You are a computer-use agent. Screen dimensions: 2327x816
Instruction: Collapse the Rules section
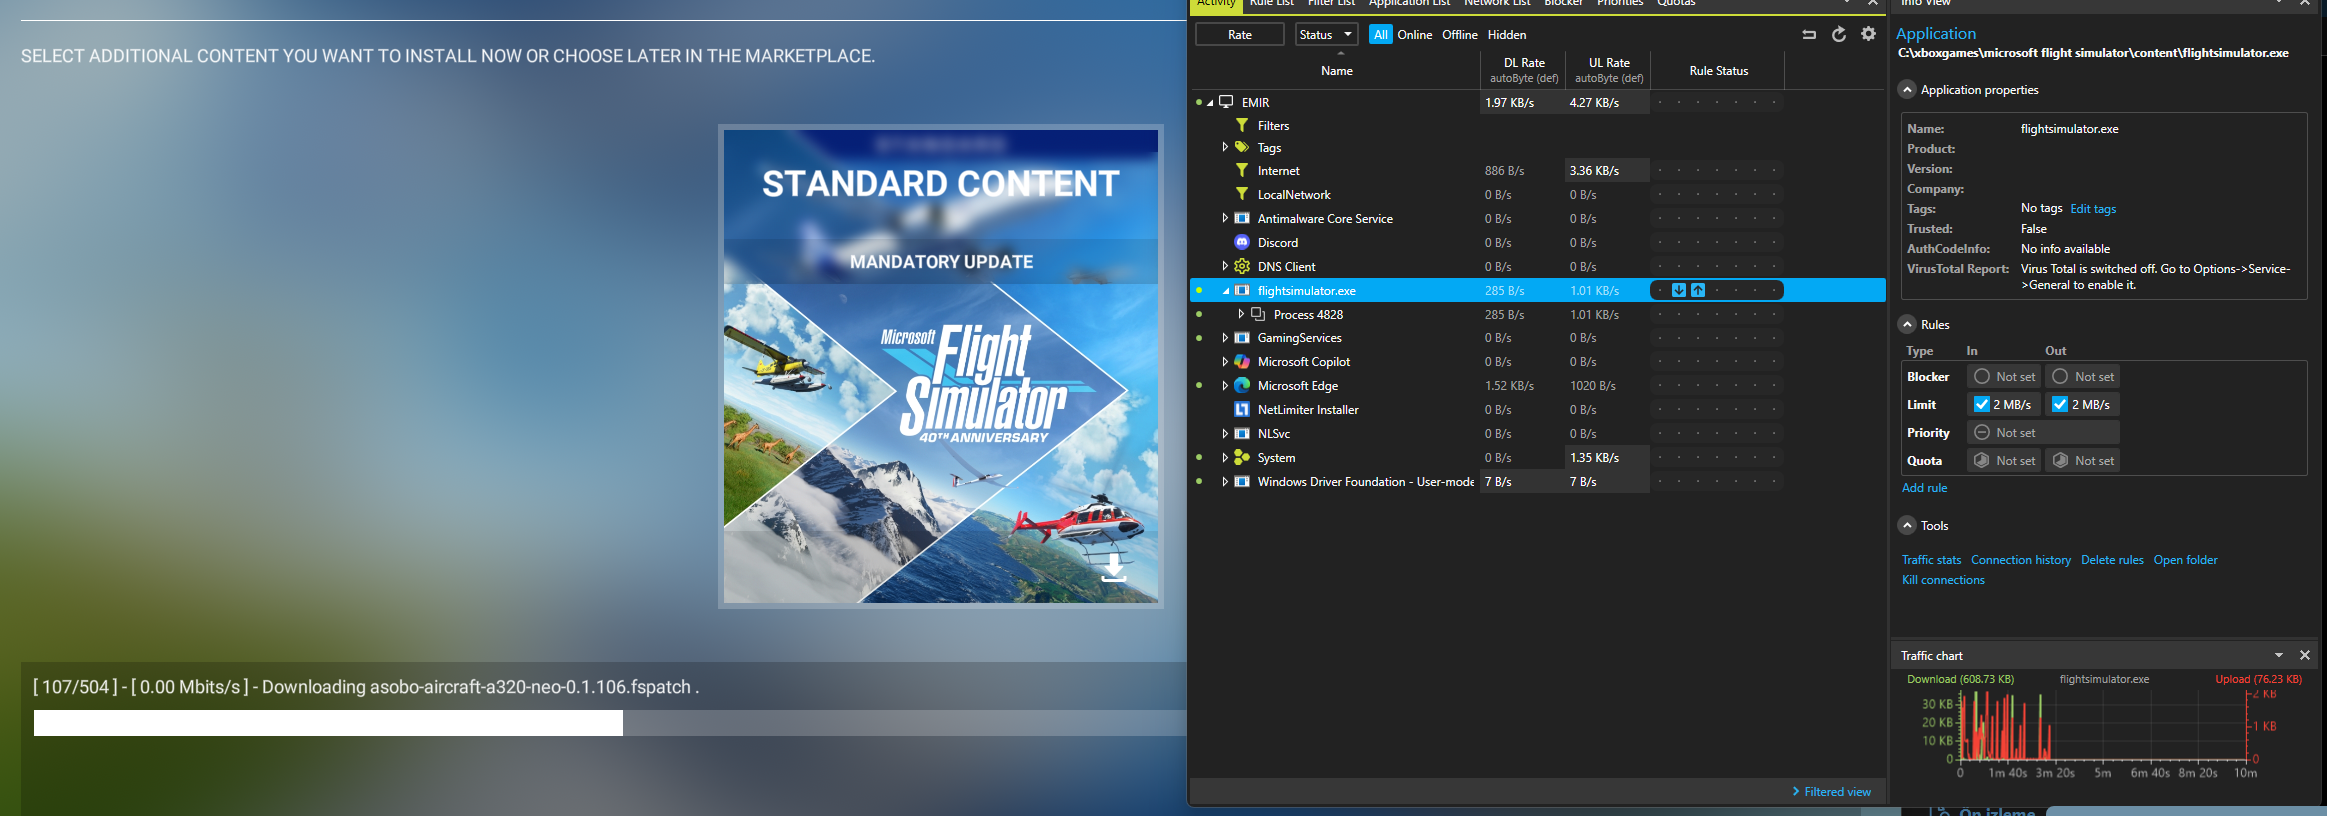coord(1907,325)
